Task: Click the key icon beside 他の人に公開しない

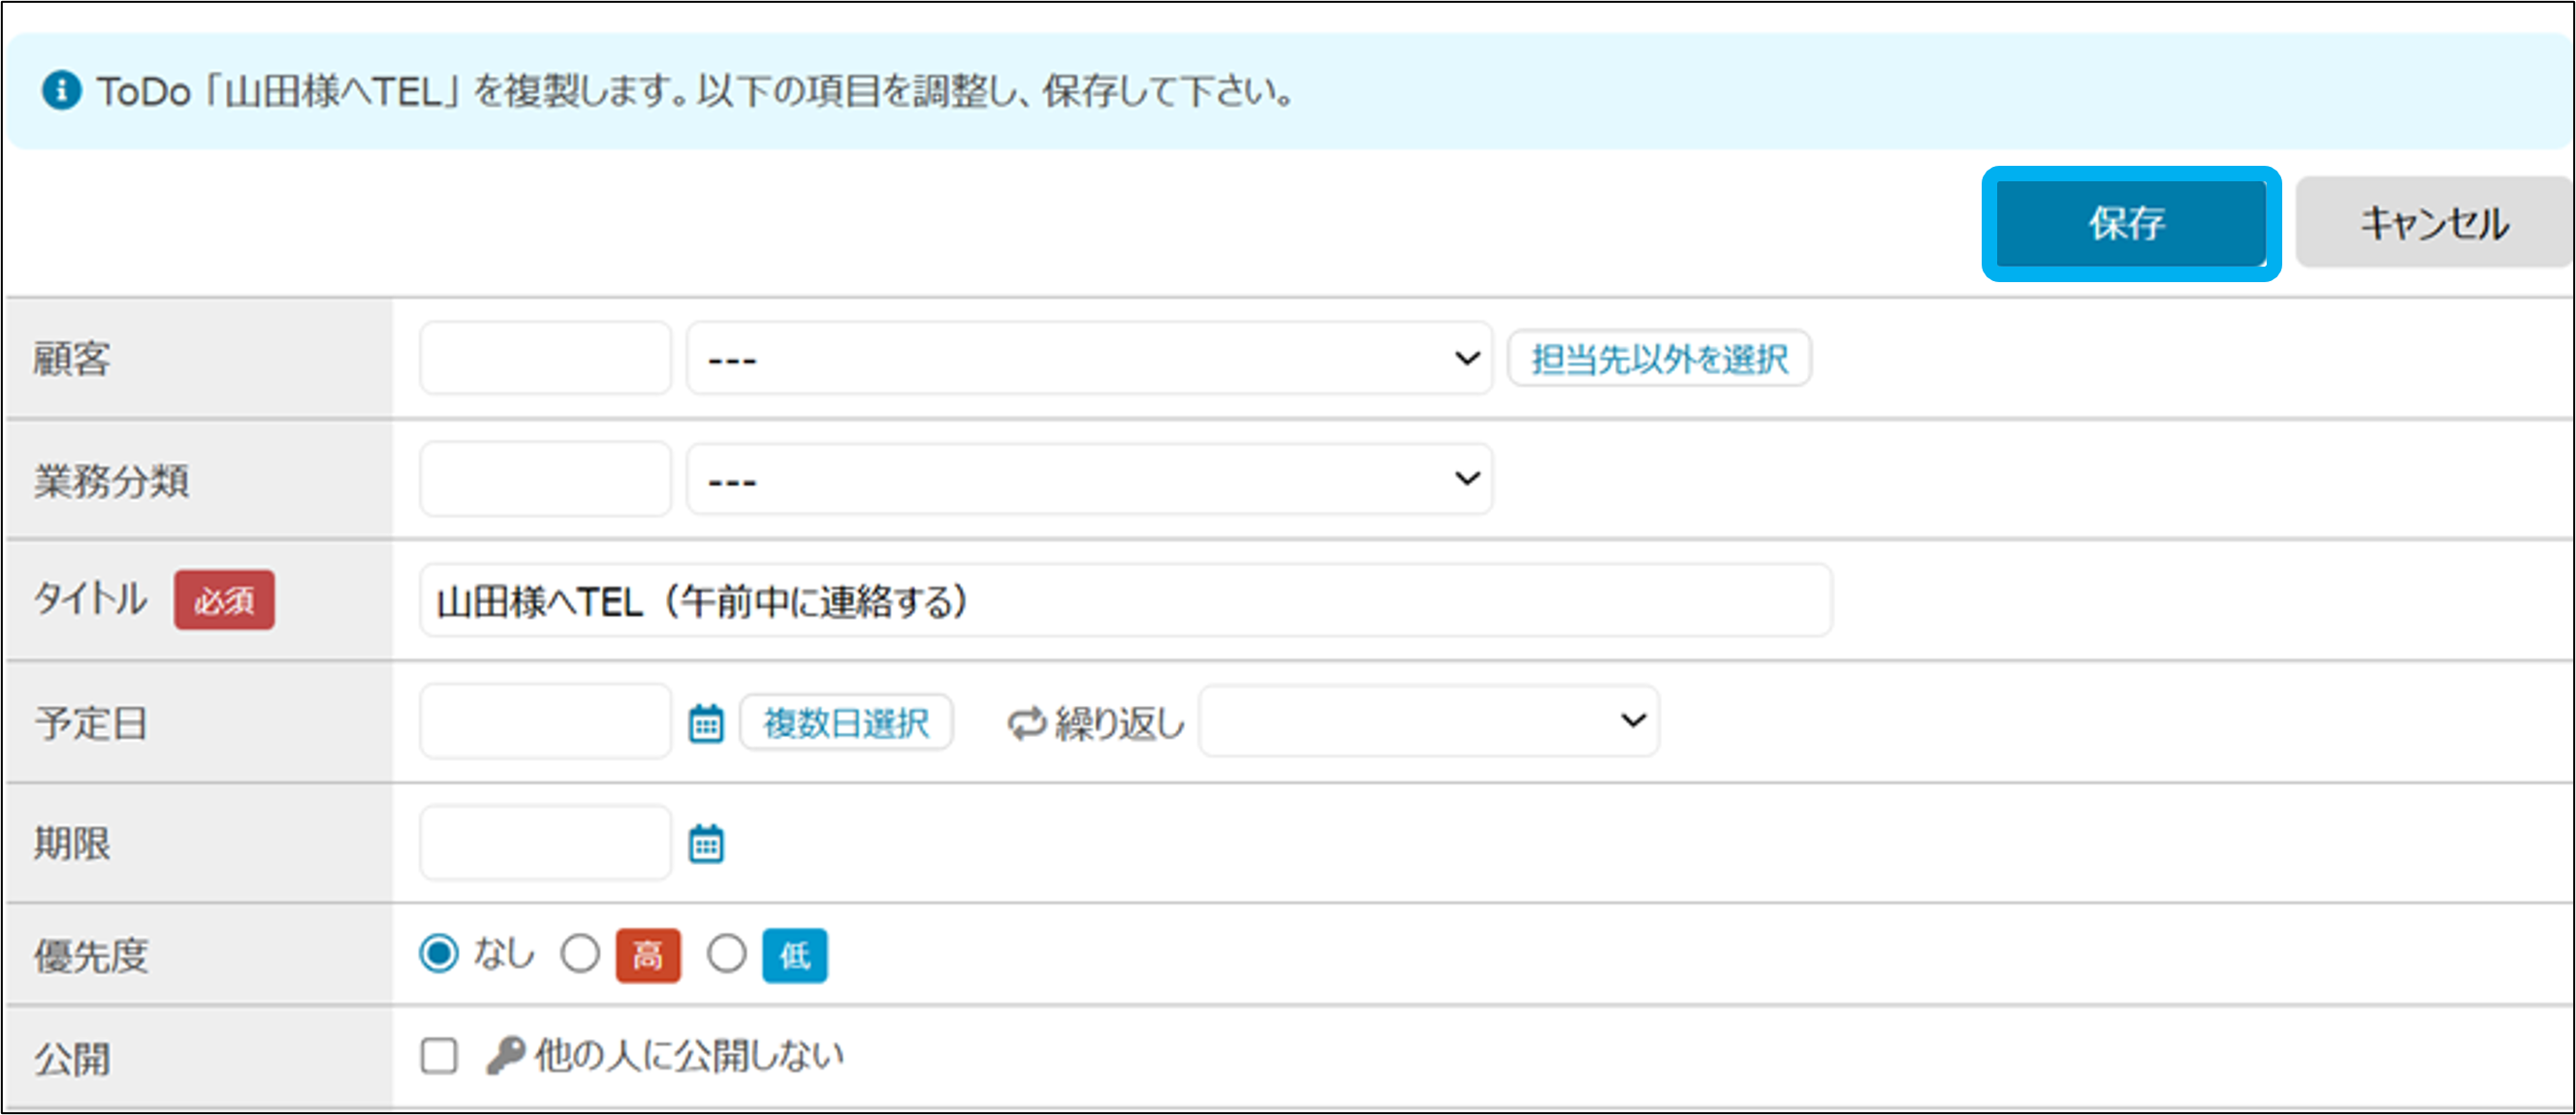Action: point(505,1055)
